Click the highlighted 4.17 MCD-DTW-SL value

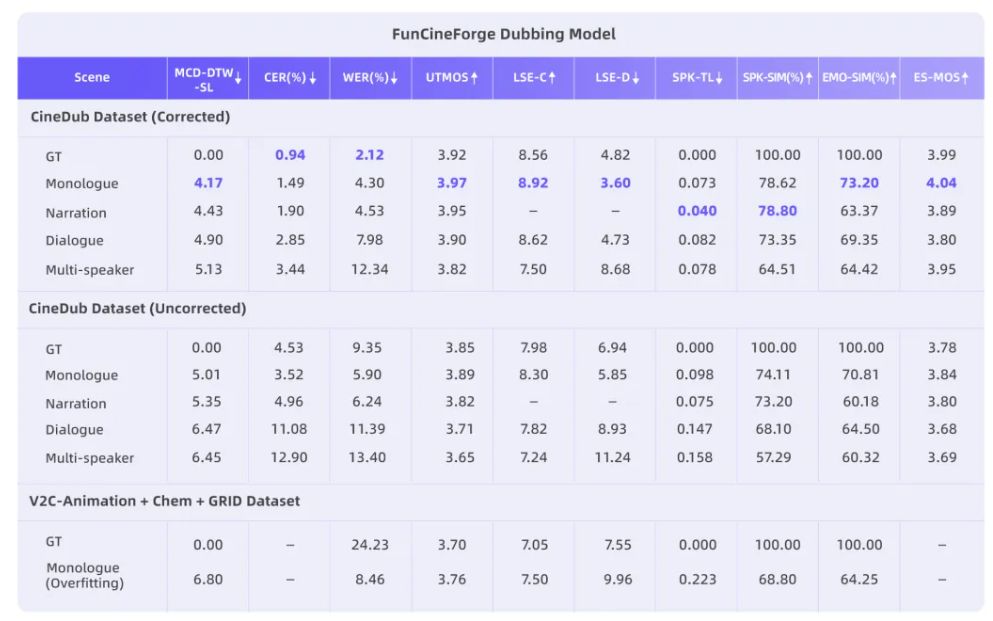[208, 183]
